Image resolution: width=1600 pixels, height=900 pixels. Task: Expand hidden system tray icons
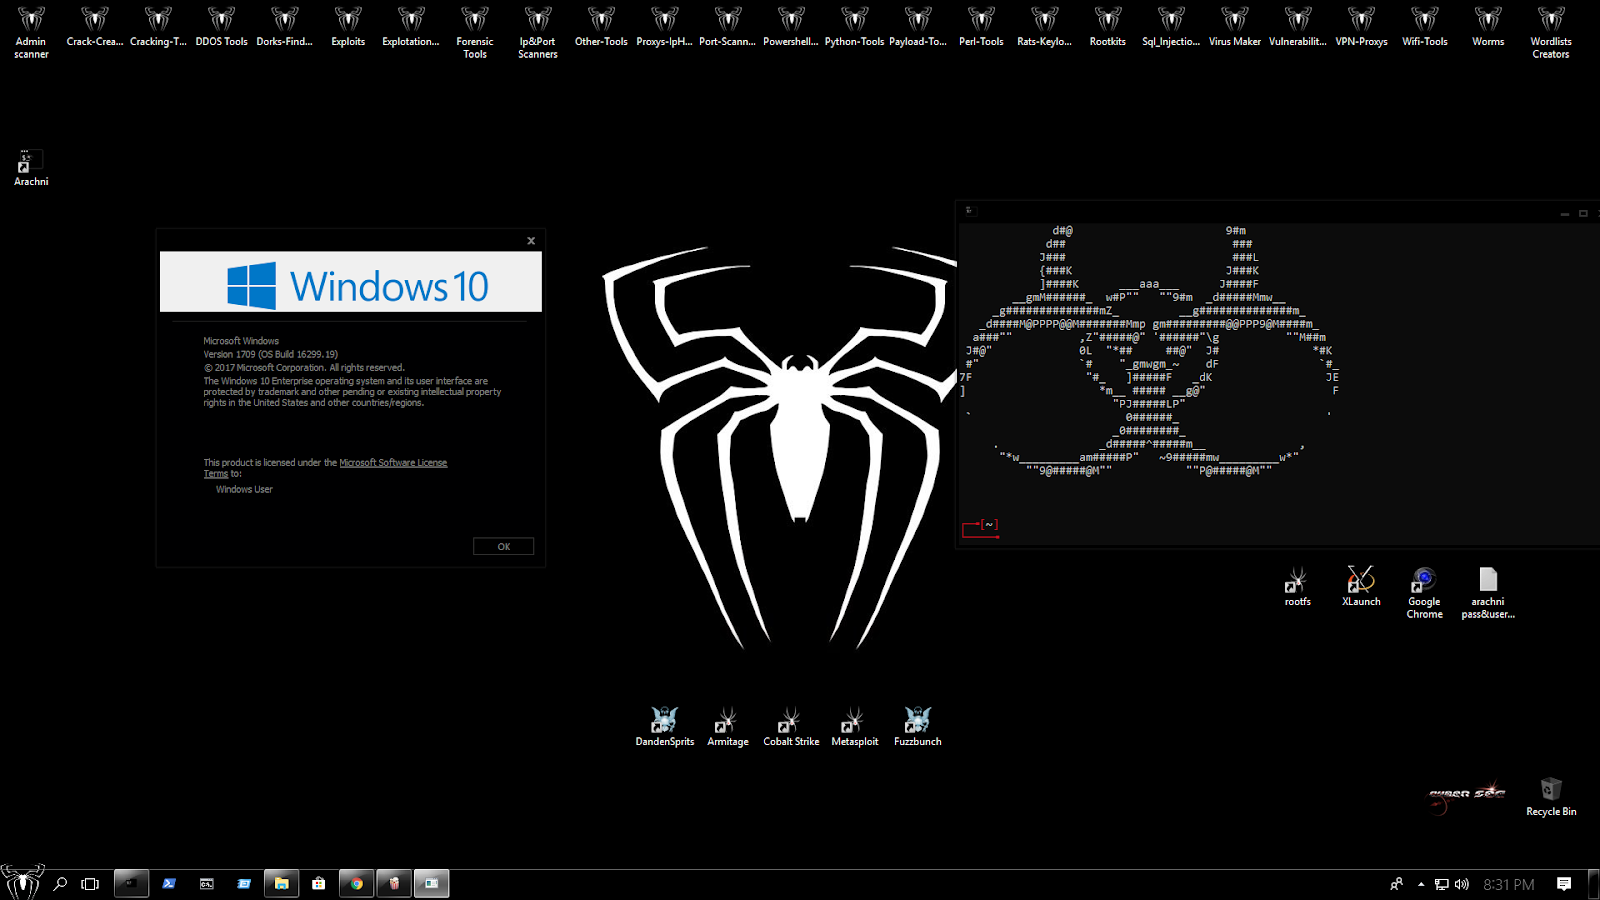[x=1421, y=883]
